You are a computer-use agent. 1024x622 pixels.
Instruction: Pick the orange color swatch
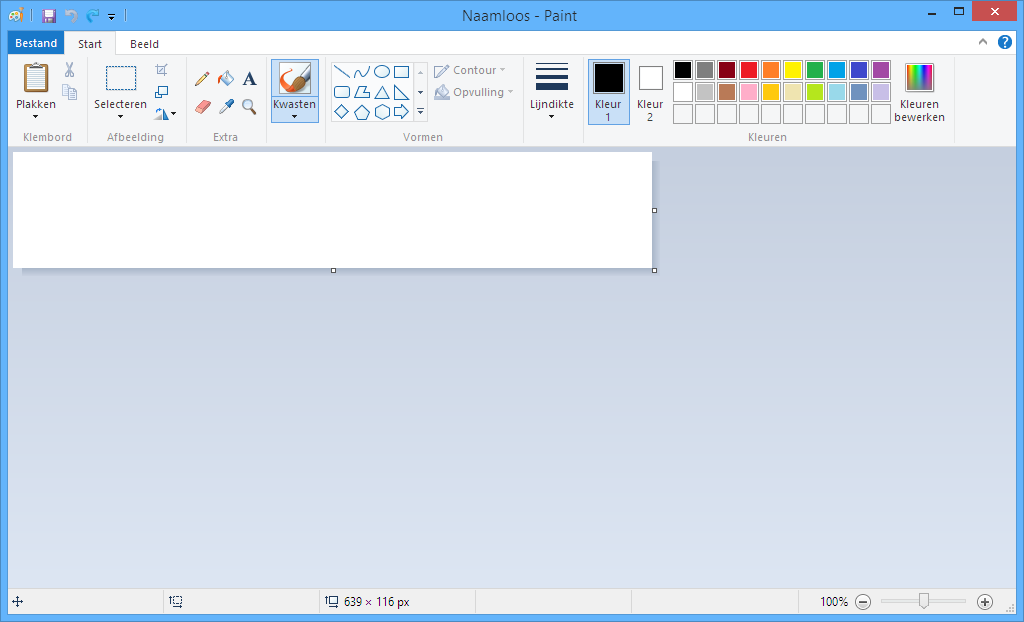[771, 70]
